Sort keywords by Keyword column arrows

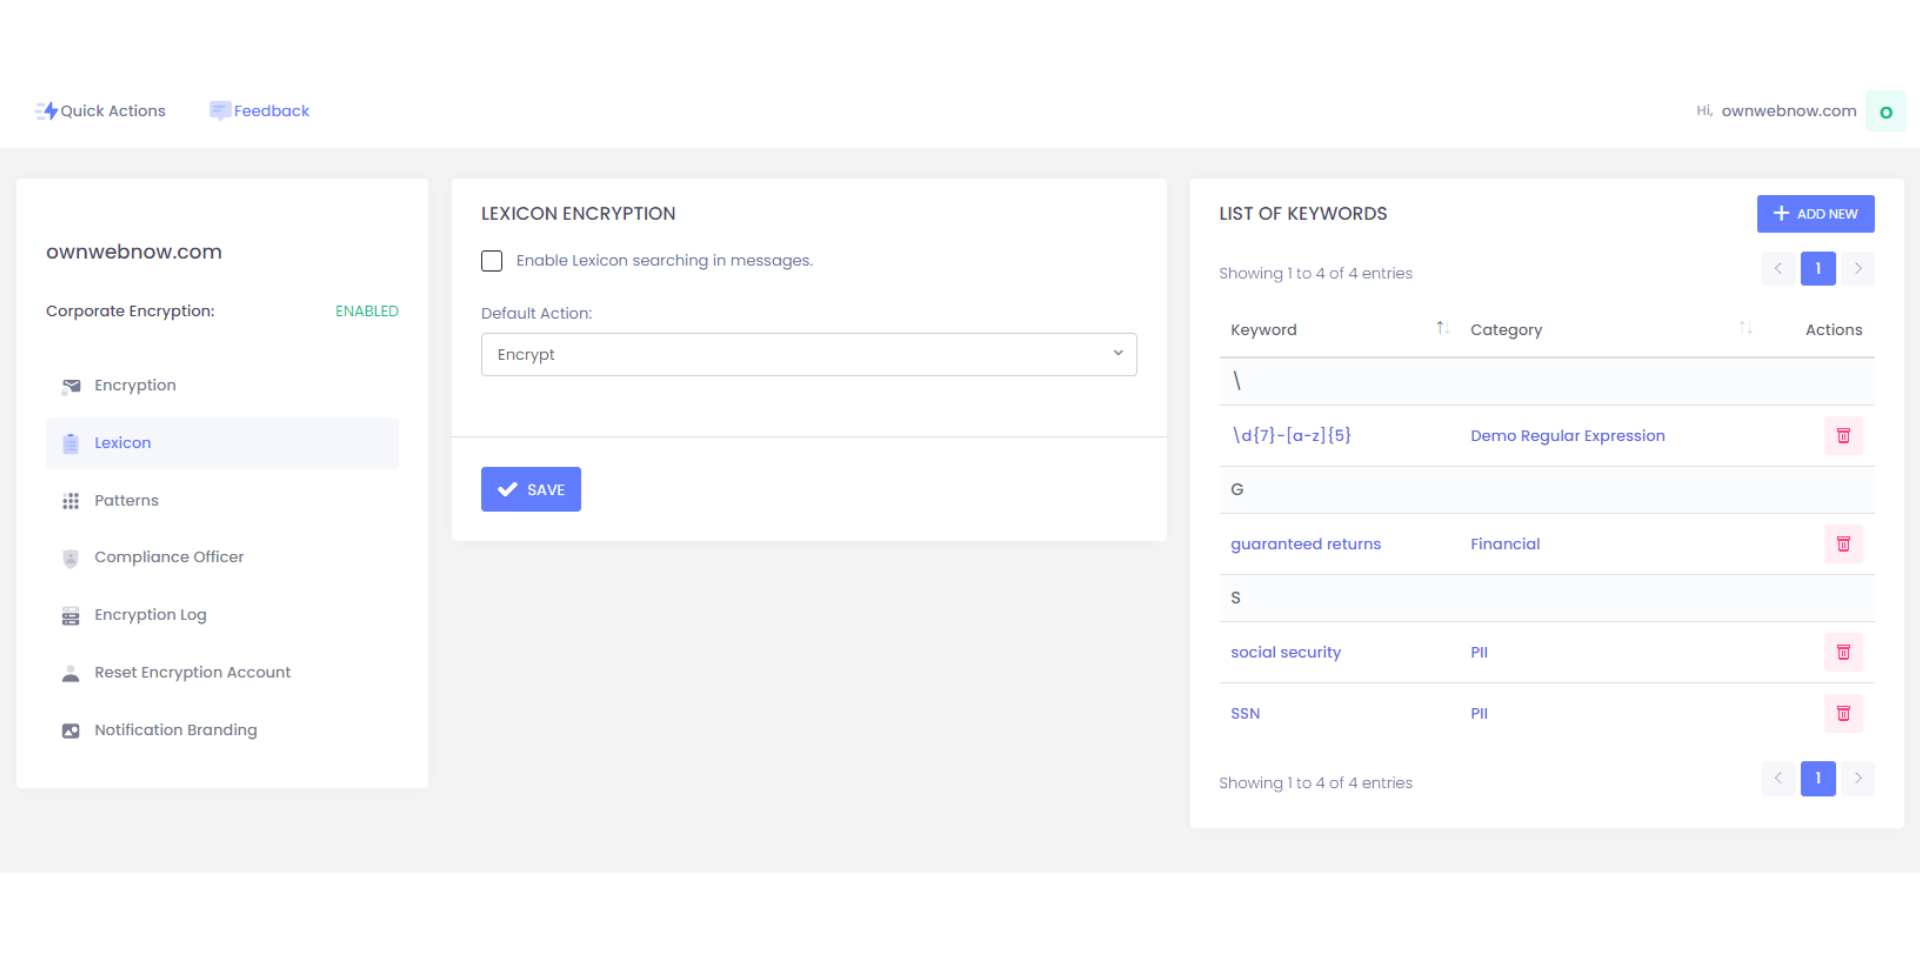point(1442,328)
